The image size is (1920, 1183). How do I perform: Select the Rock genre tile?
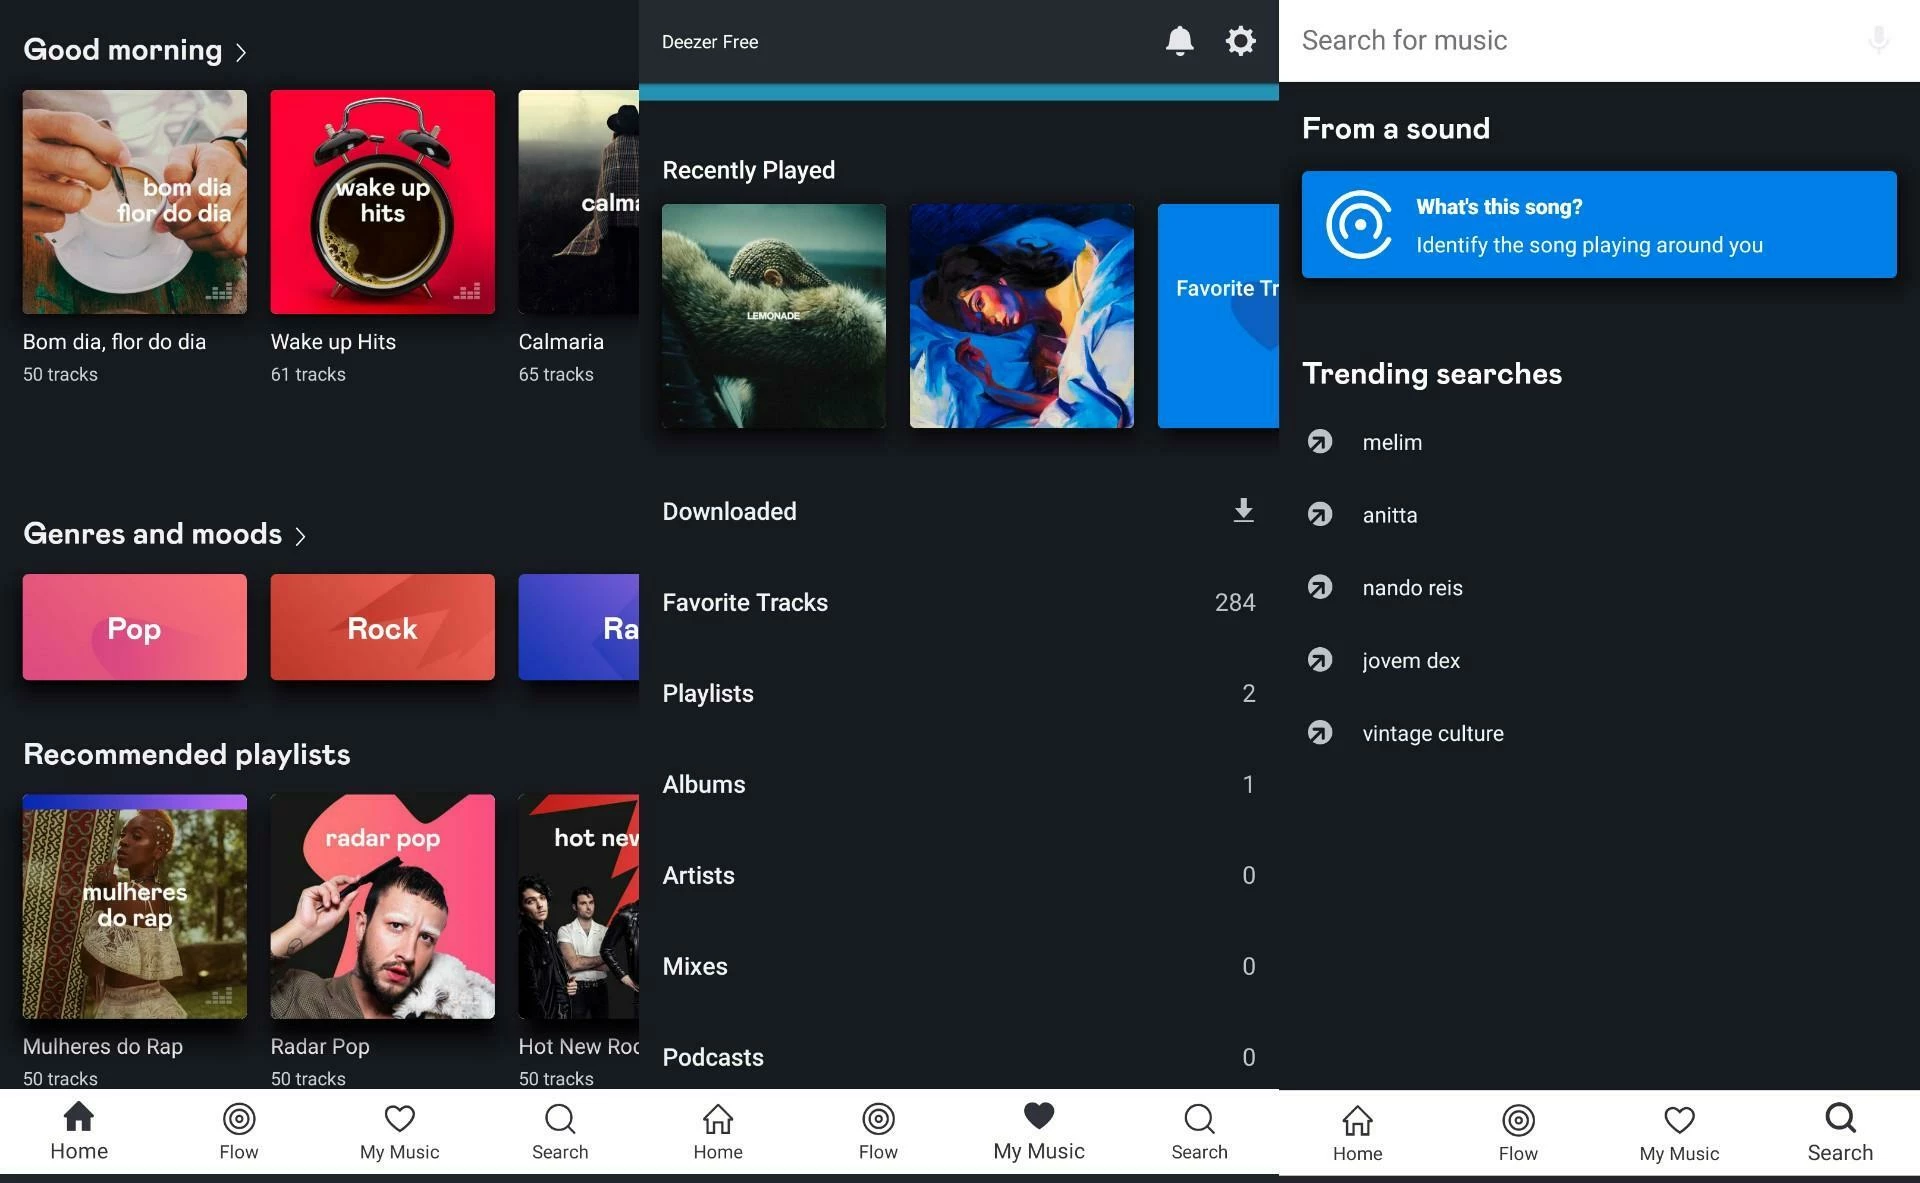[382, 627]
